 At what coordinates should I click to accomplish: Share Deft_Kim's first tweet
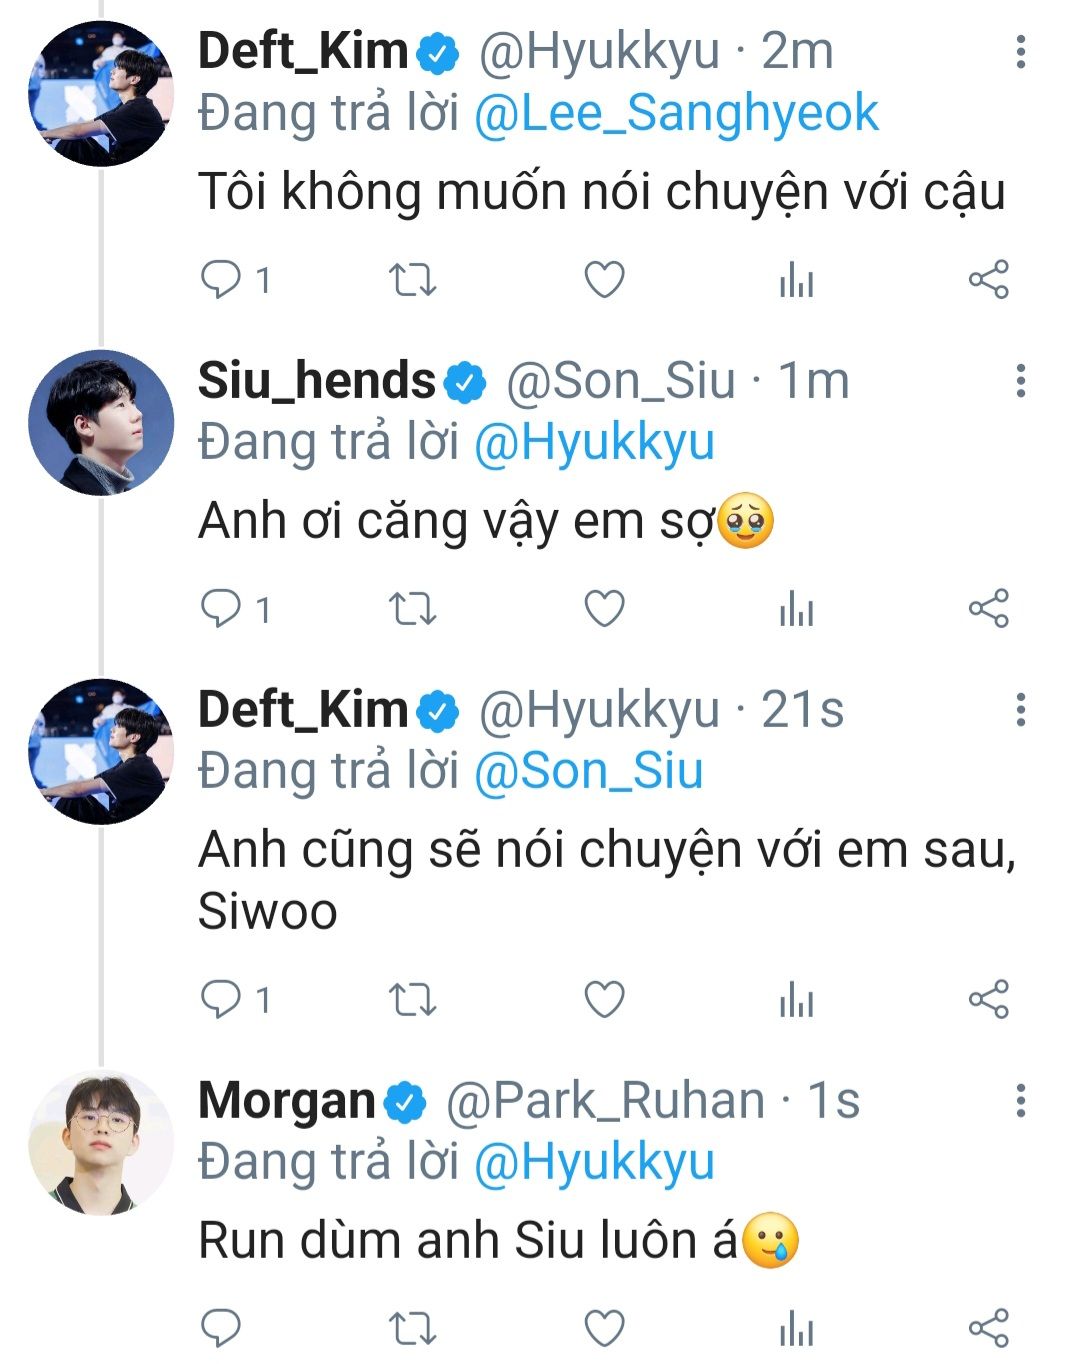(x=988, y=280)
